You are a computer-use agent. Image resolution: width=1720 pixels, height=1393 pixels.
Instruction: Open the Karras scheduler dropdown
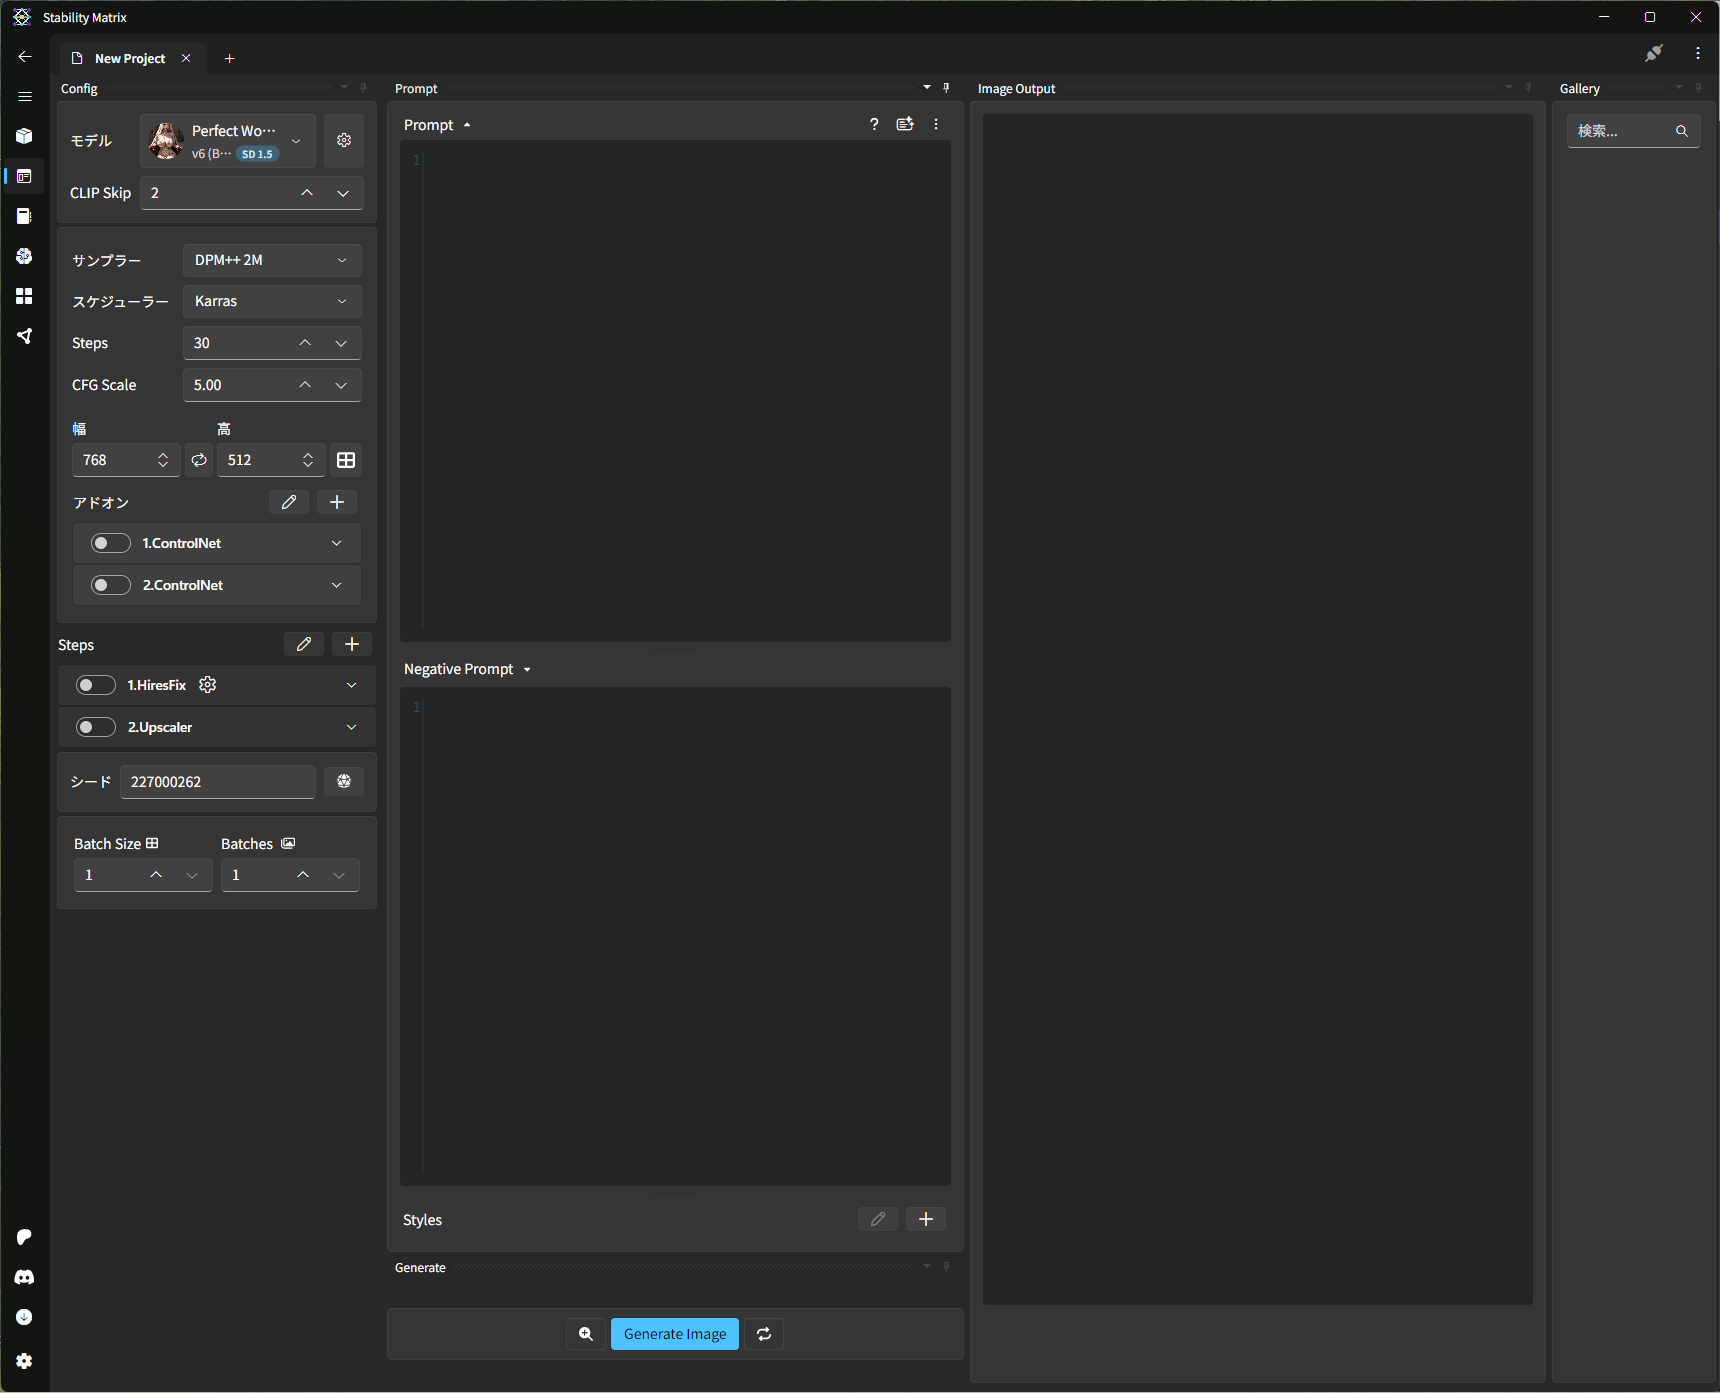[x=271, y=301]
